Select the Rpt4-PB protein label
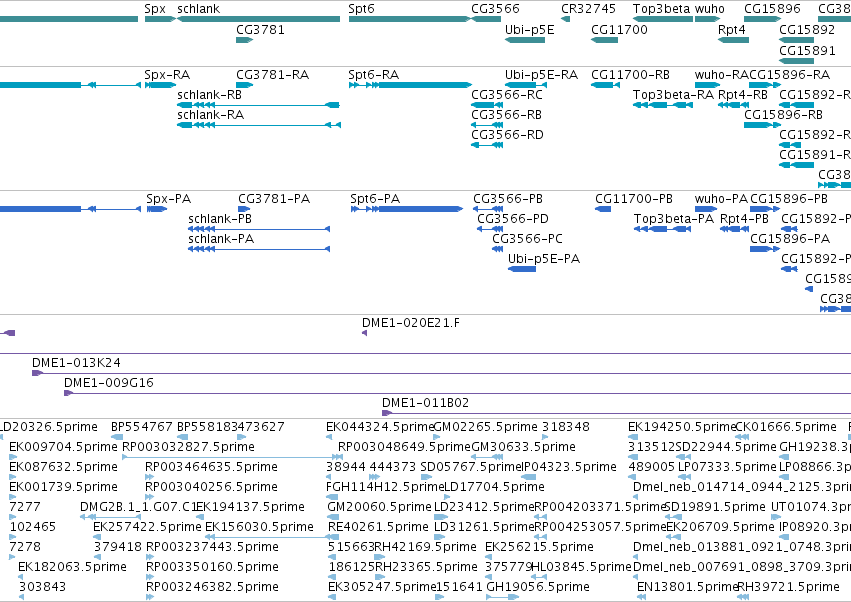 [x=744, y=219]
